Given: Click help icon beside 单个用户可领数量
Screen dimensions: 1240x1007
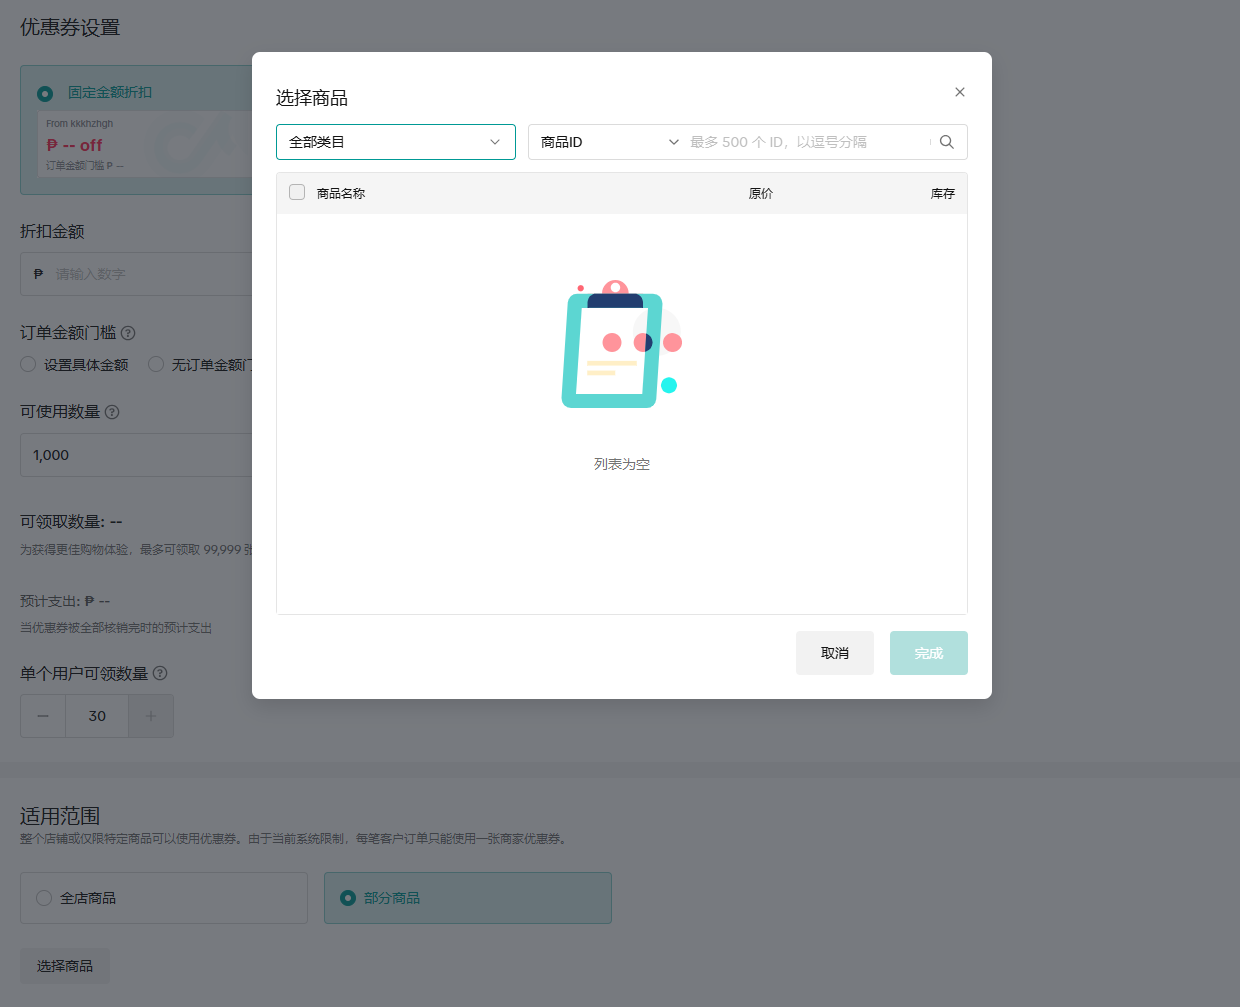Looking at the screenshot, I should [x=160, y=674].
